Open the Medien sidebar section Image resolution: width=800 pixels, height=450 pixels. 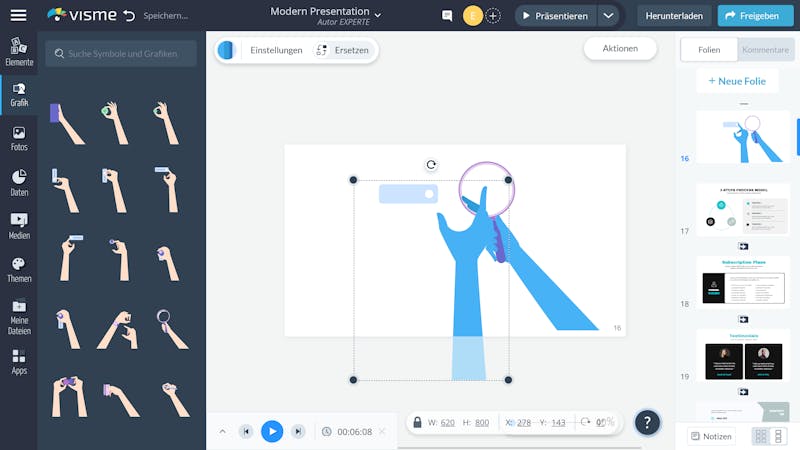(x=19, y=226)
